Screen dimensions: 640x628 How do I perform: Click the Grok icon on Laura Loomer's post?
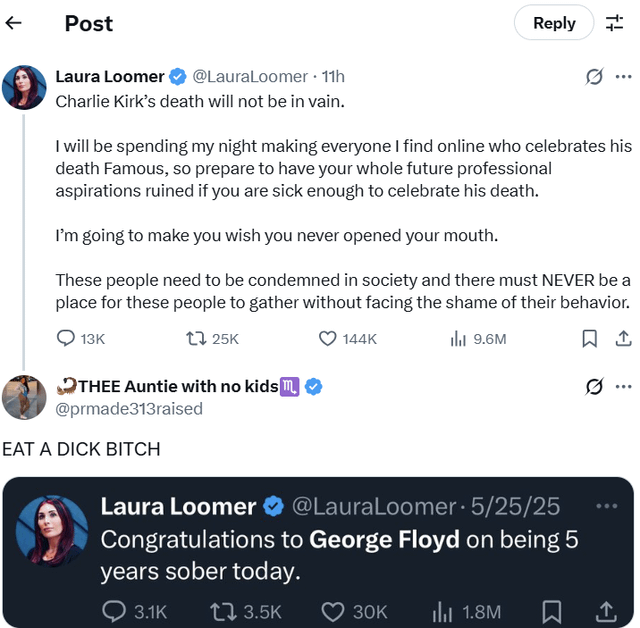point(594,77)
